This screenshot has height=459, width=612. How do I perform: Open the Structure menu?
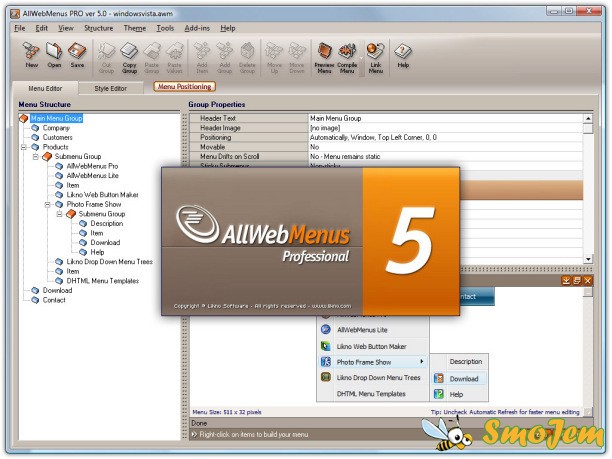98,28
